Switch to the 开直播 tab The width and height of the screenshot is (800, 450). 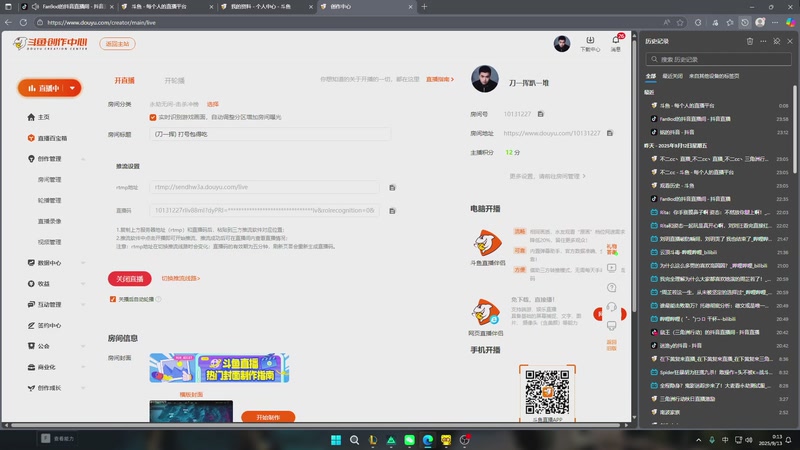124,81
